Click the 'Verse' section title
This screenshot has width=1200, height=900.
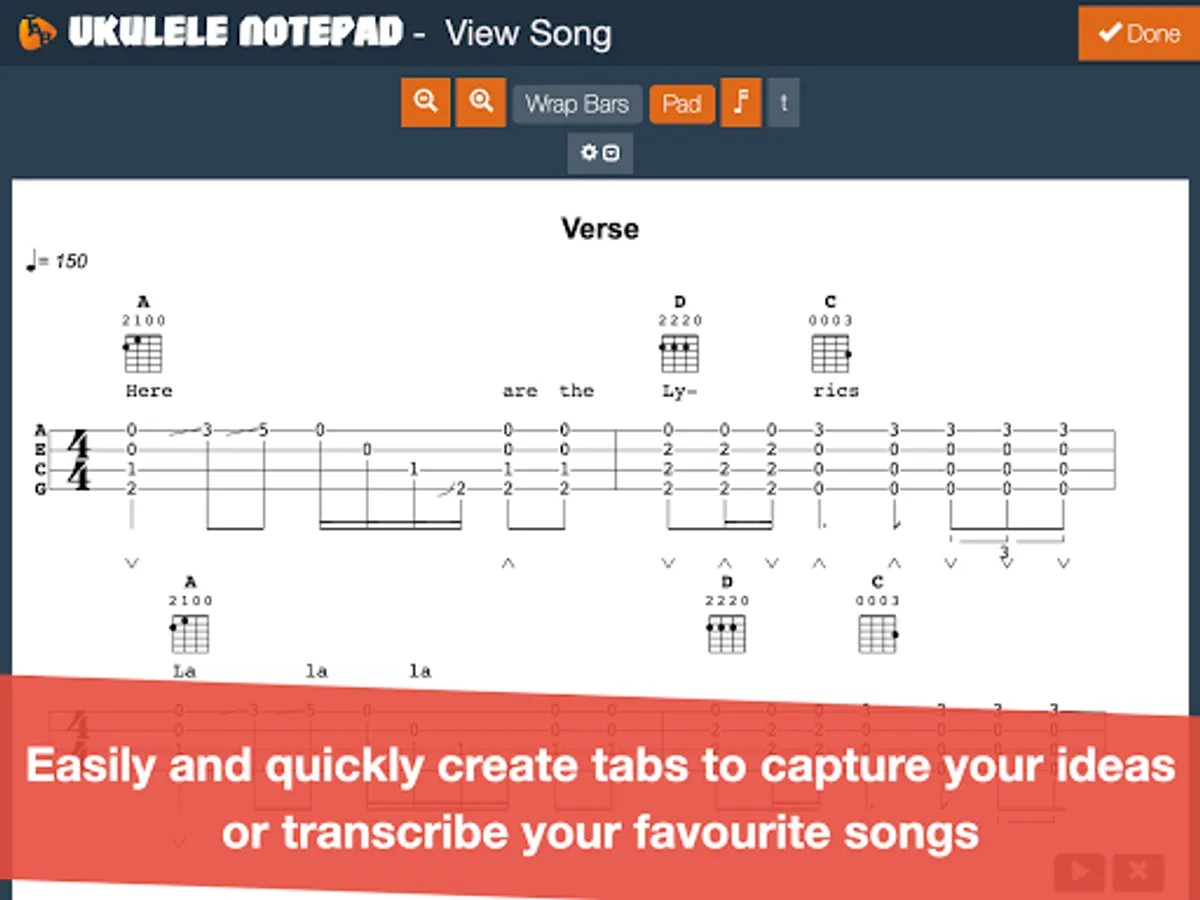tap(600, 229)
